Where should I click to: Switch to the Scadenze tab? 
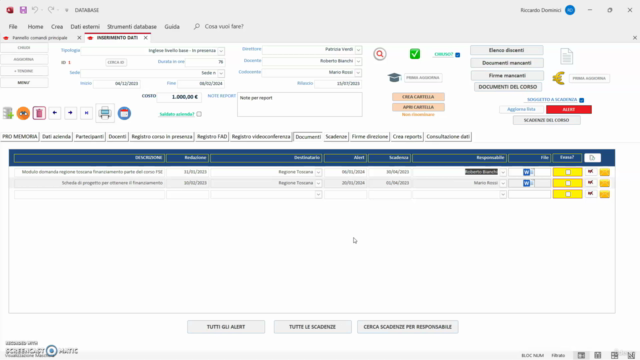pyautogui.click(x=336, y=137)
